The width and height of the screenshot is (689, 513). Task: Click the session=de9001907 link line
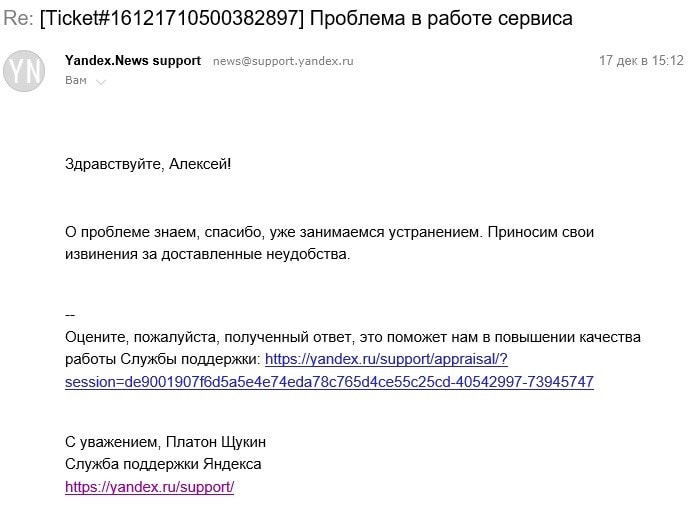[x=329, y=382]
